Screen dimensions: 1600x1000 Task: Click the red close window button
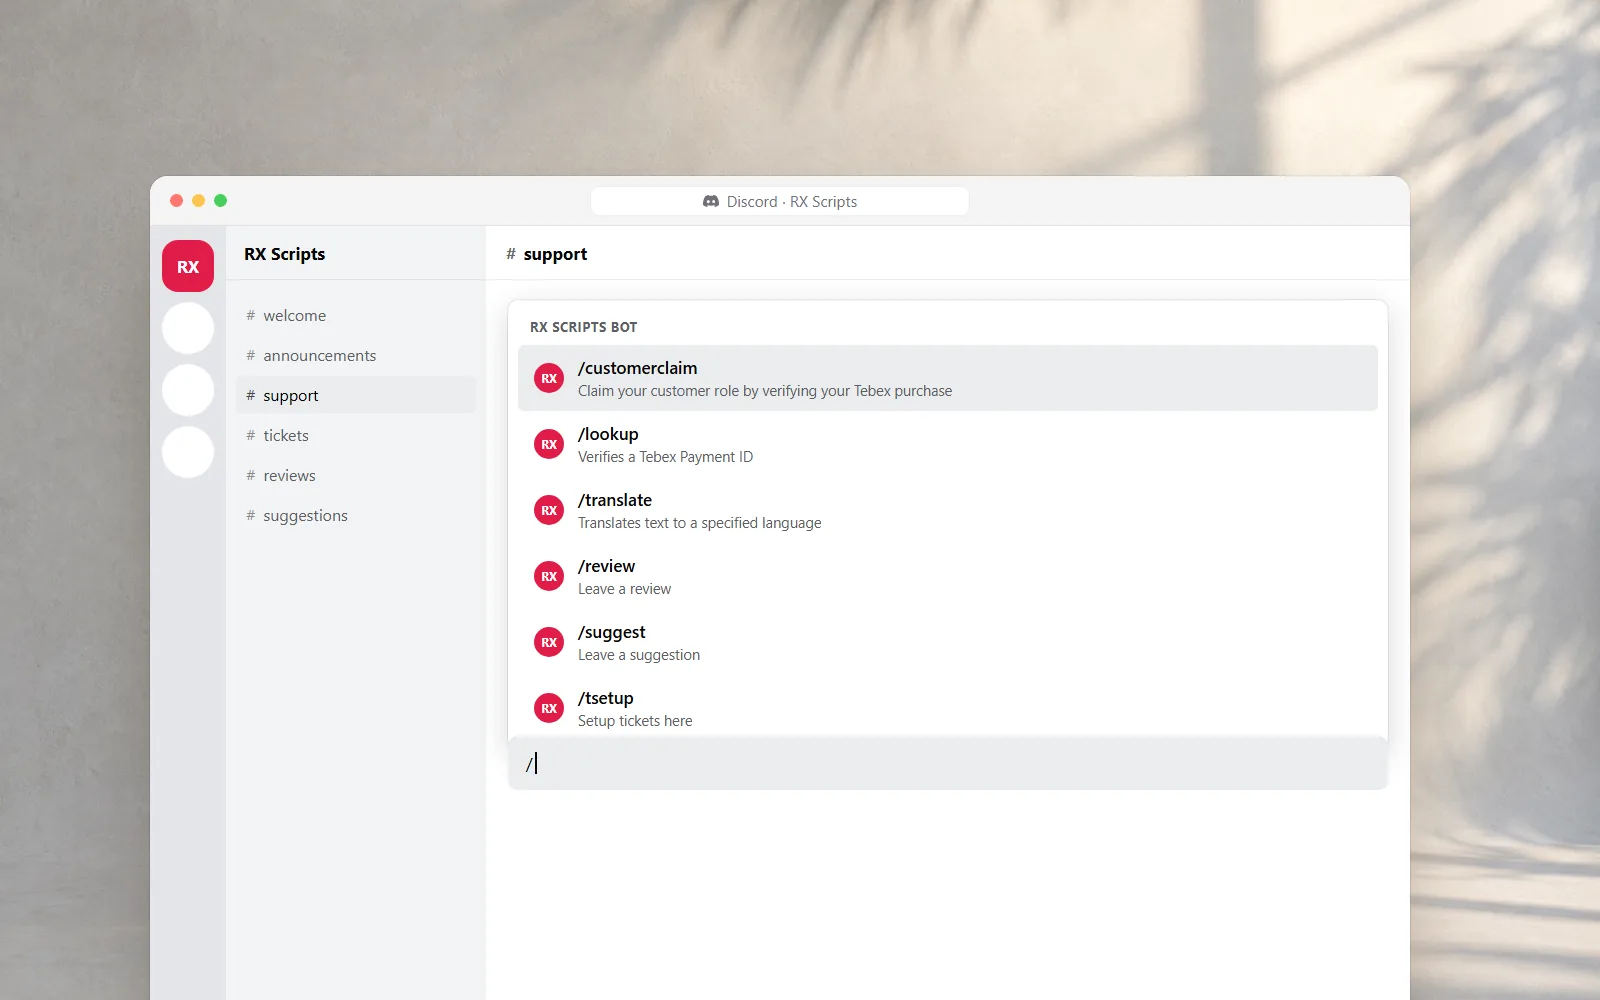(176, 201)
